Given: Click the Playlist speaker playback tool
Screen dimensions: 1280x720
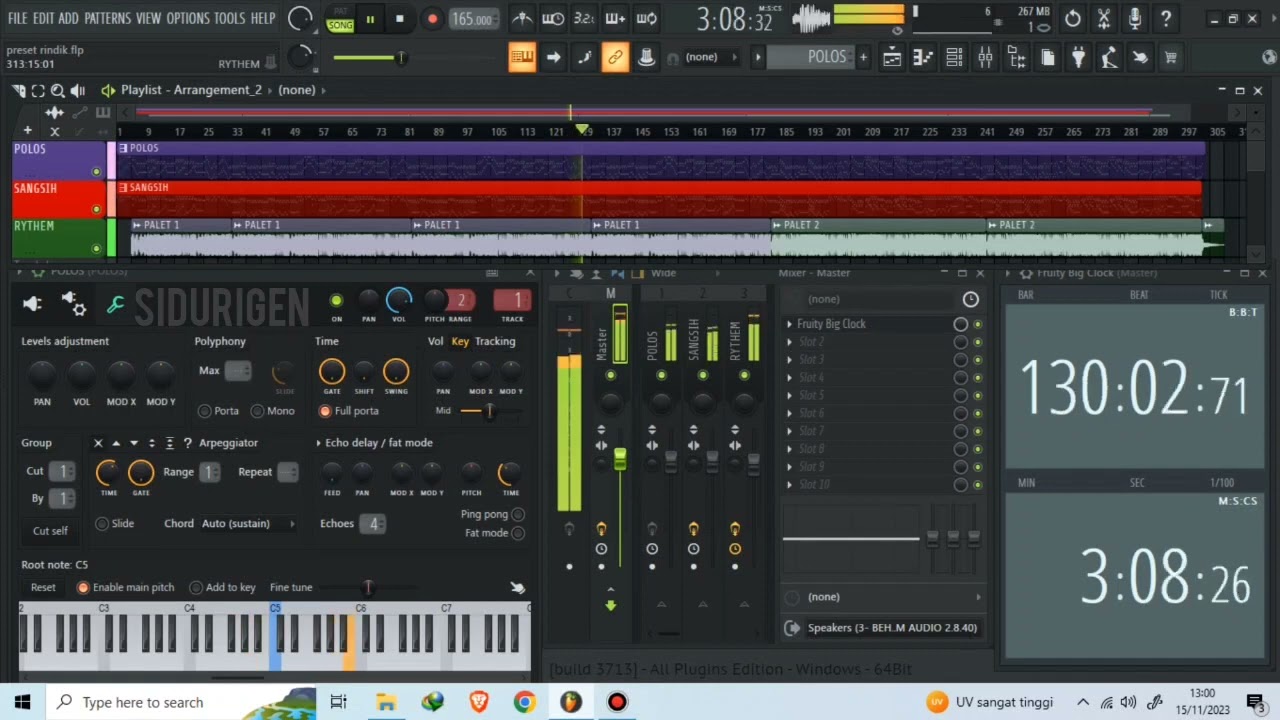Looking at the screenshot, I should pos(78,90).
